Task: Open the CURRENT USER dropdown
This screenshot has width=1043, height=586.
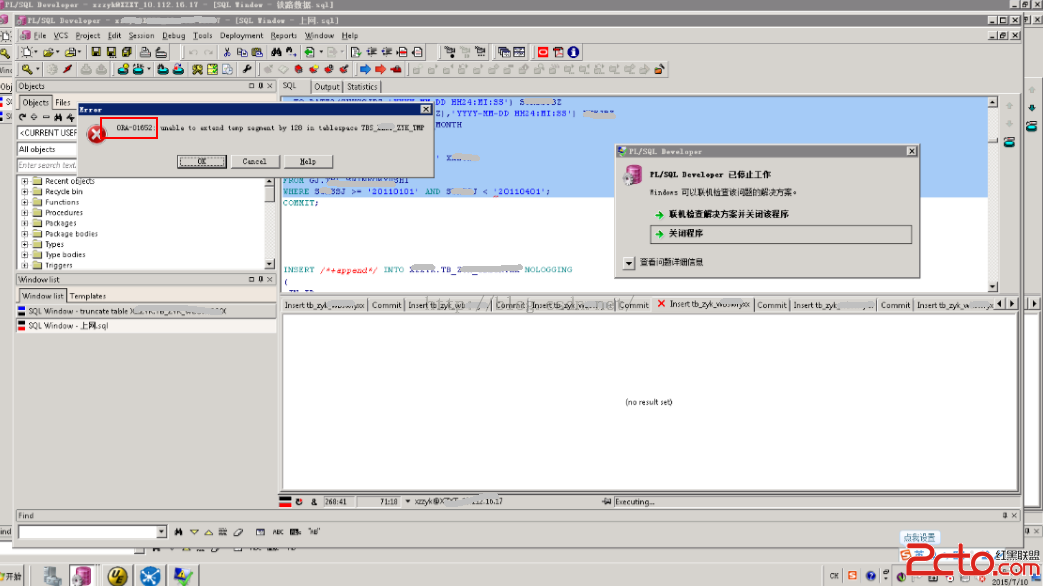Action: tap(47, 133)
